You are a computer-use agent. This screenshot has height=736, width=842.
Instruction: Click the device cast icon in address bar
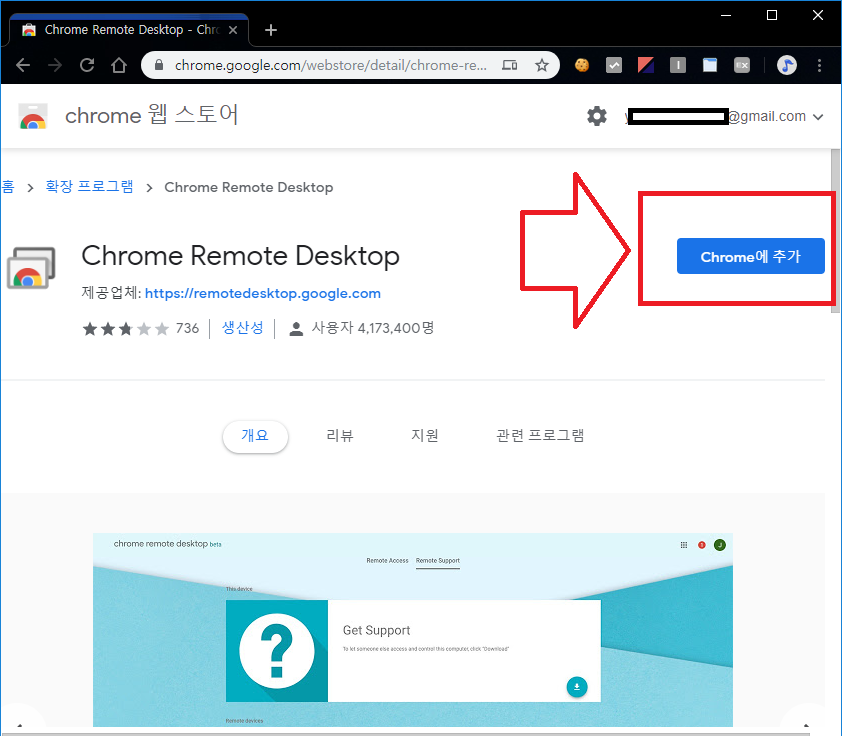(x=509, y=65)
